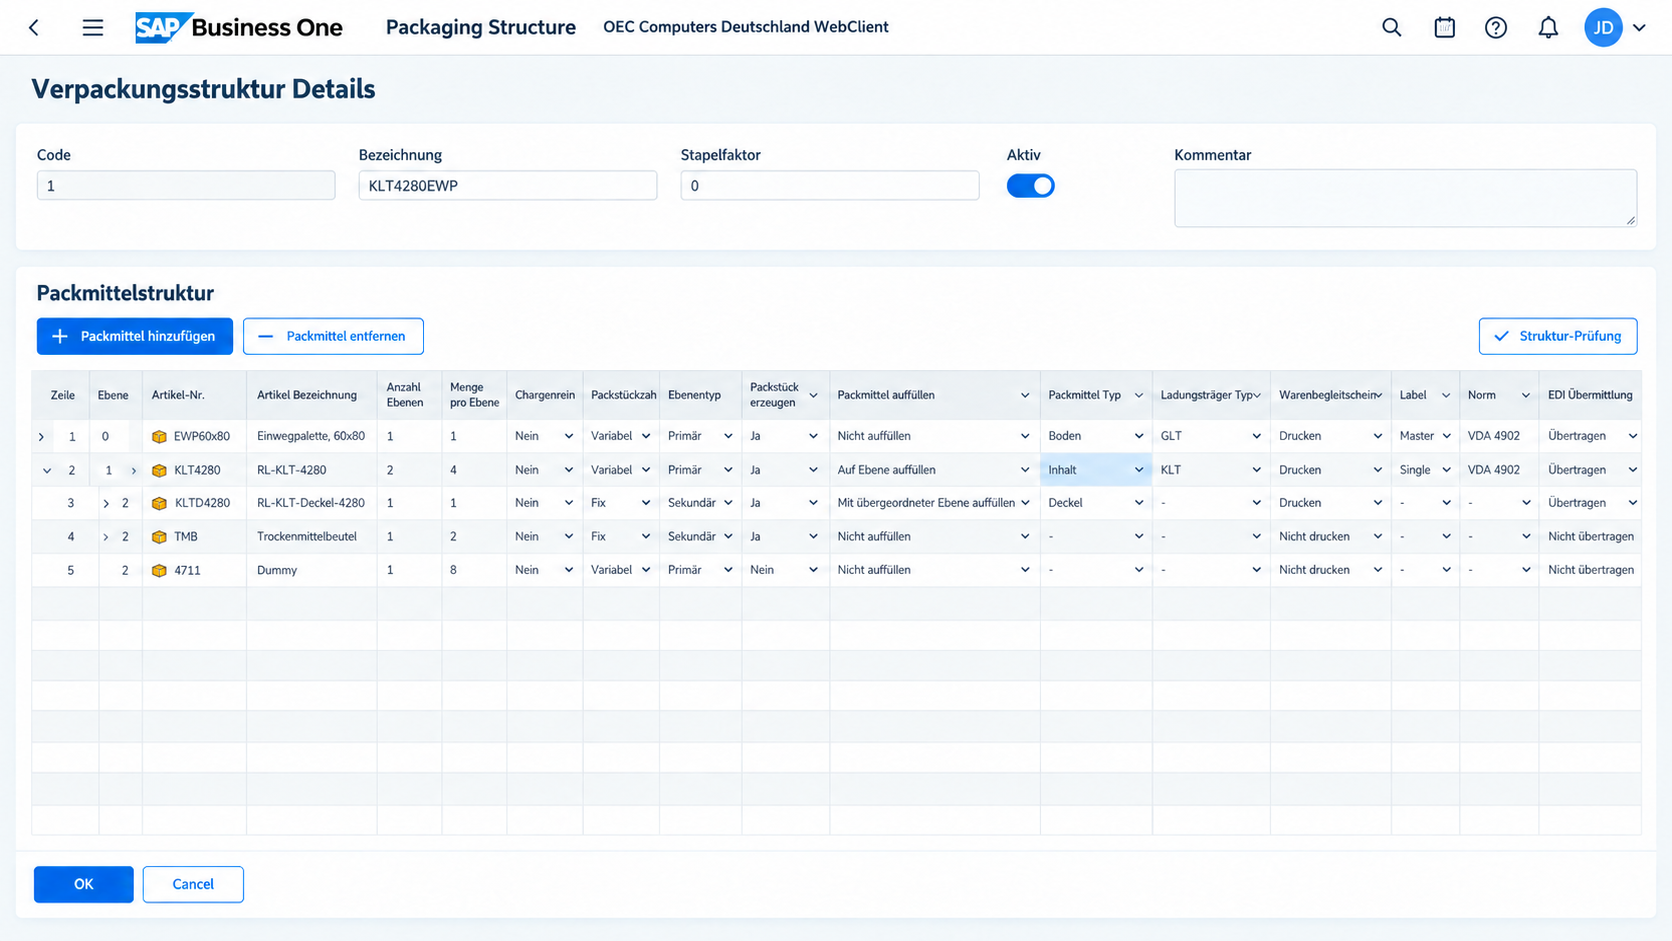Show notifications via the bell icon
This screenshot has width=1672, height=941.
click(1548, 28)
